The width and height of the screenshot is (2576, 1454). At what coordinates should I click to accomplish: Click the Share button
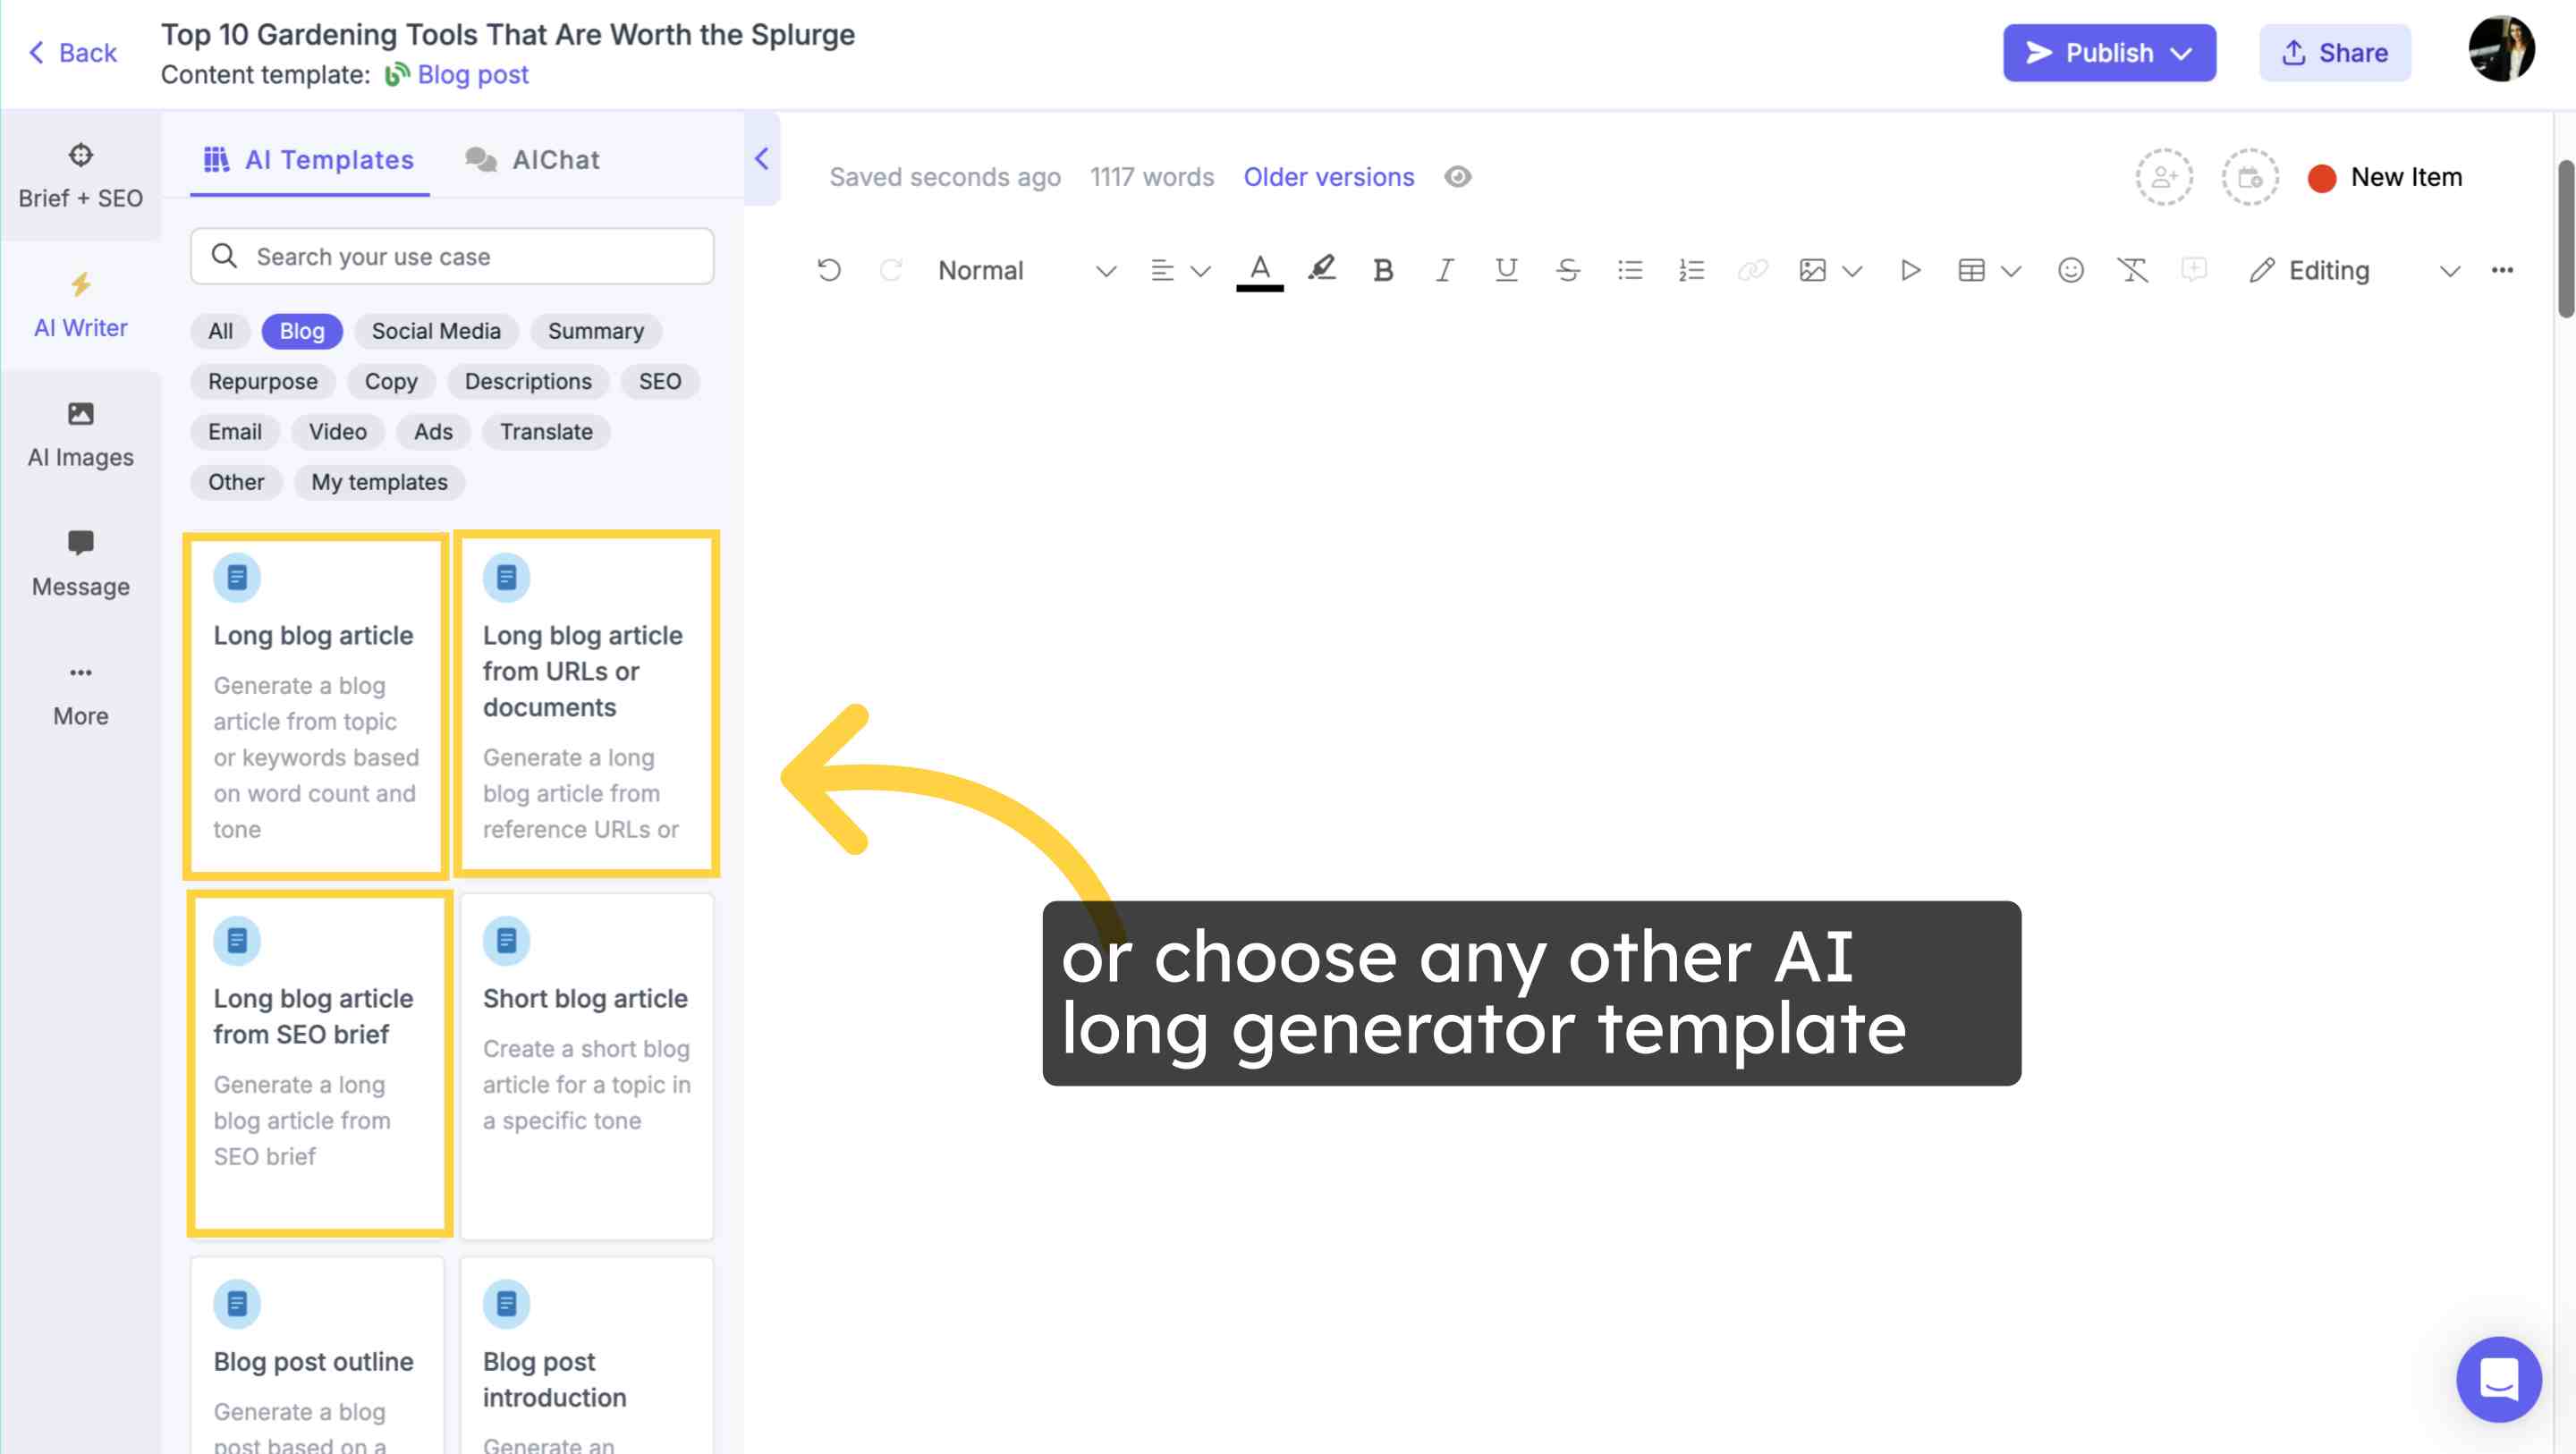2335,51
